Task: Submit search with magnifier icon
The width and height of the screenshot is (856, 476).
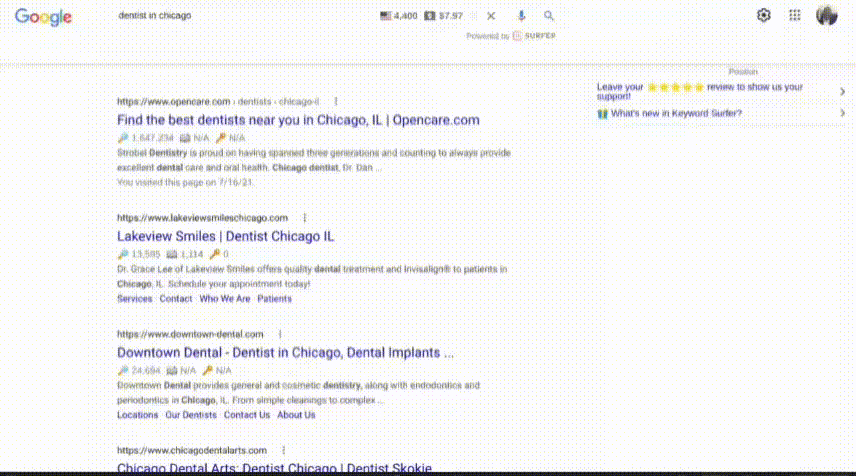Action: [549, 16]
